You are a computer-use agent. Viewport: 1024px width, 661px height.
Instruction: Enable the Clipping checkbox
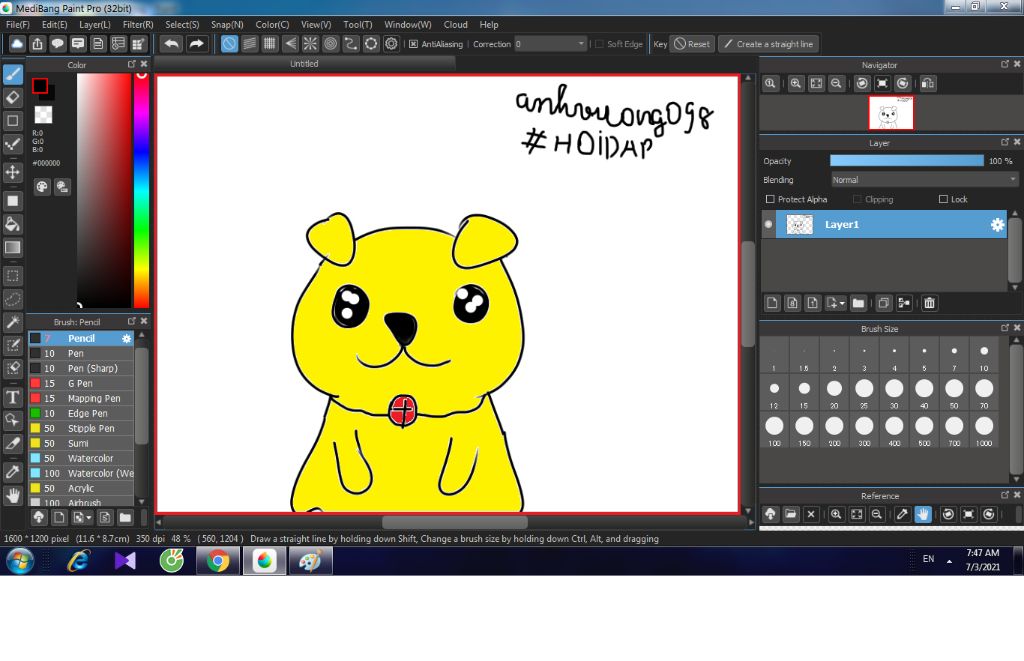tap(857, 199)
